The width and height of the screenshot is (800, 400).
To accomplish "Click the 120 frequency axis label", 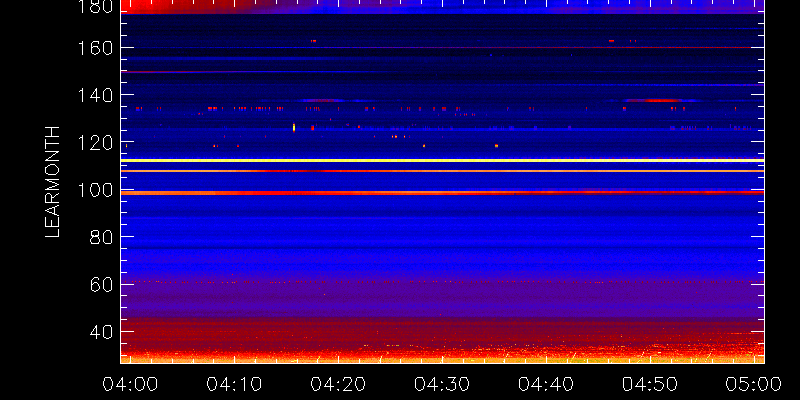I will tap(97, 142).
